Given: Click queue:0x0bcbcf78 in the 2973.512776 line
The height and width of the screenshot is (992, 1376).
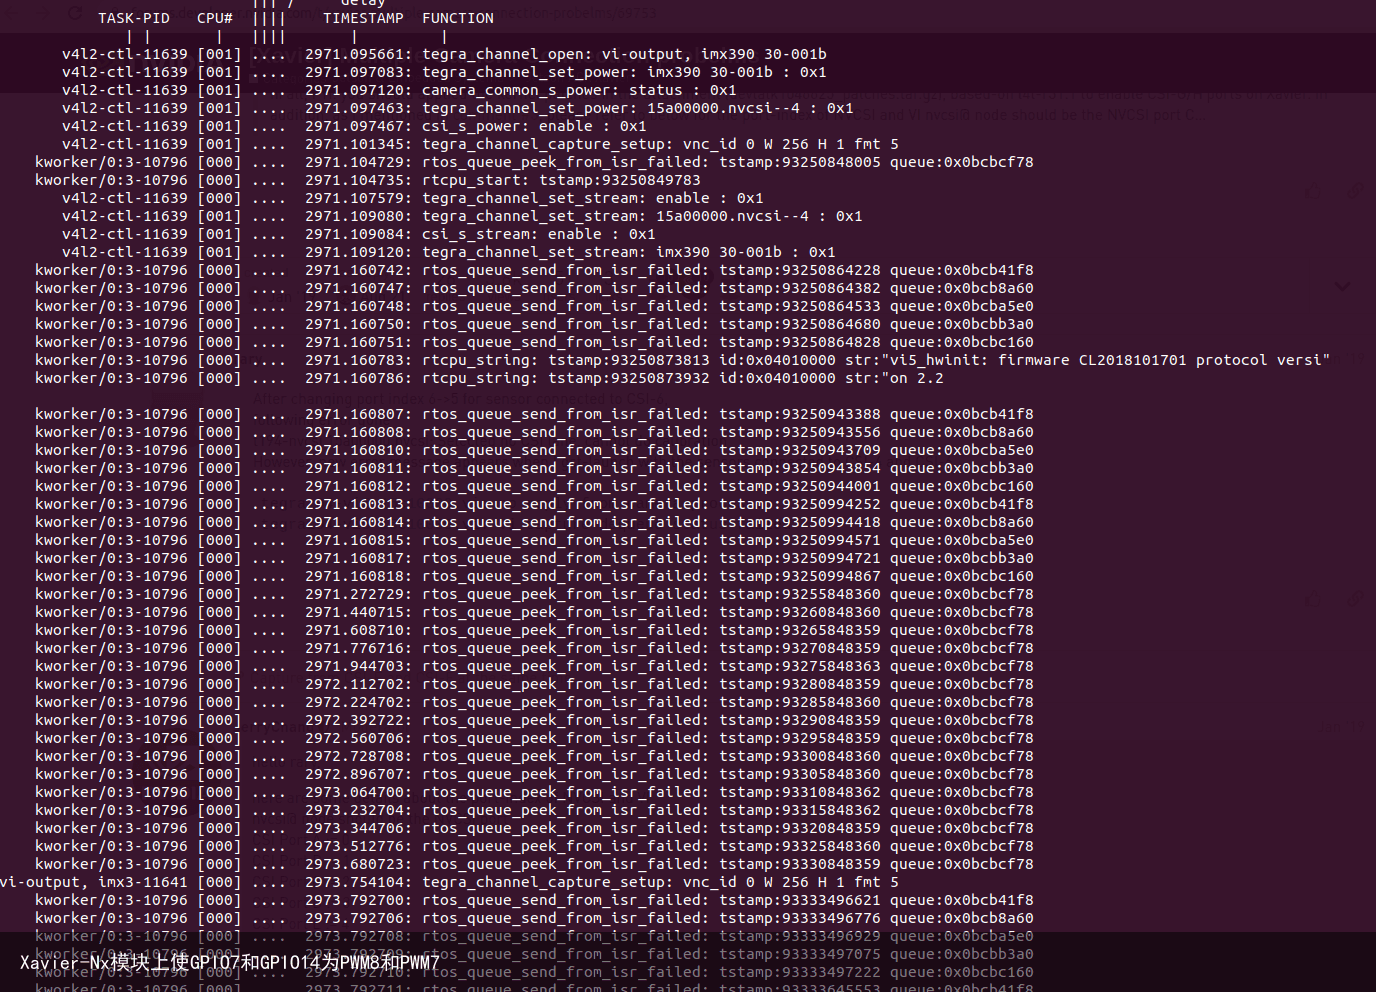Looking at the screenshot, I should (x=962, y=846).
